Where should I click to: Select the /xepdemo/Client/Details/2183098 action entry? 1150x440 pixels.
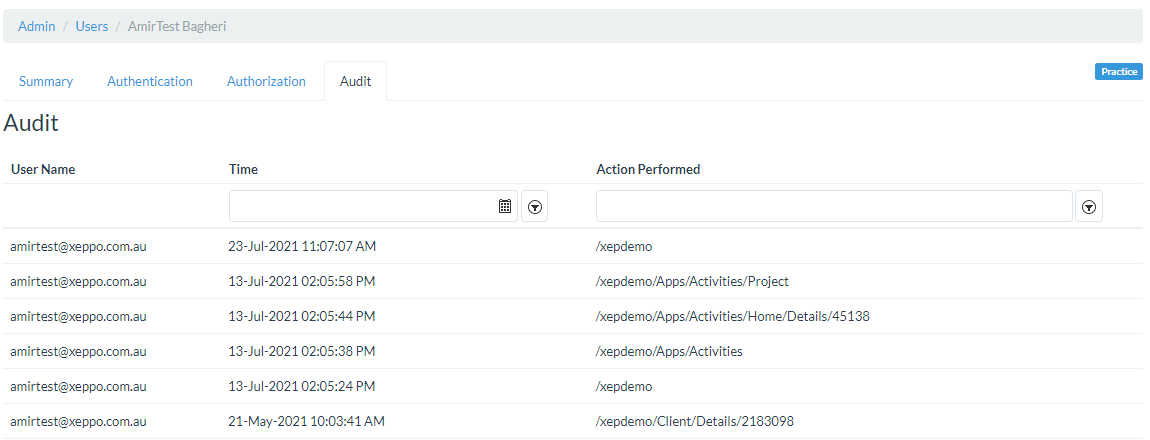point(695,421)
